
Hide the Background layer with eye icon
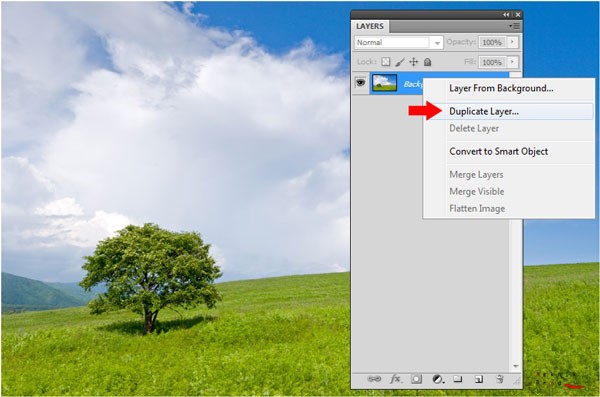[x=360, y=82]
